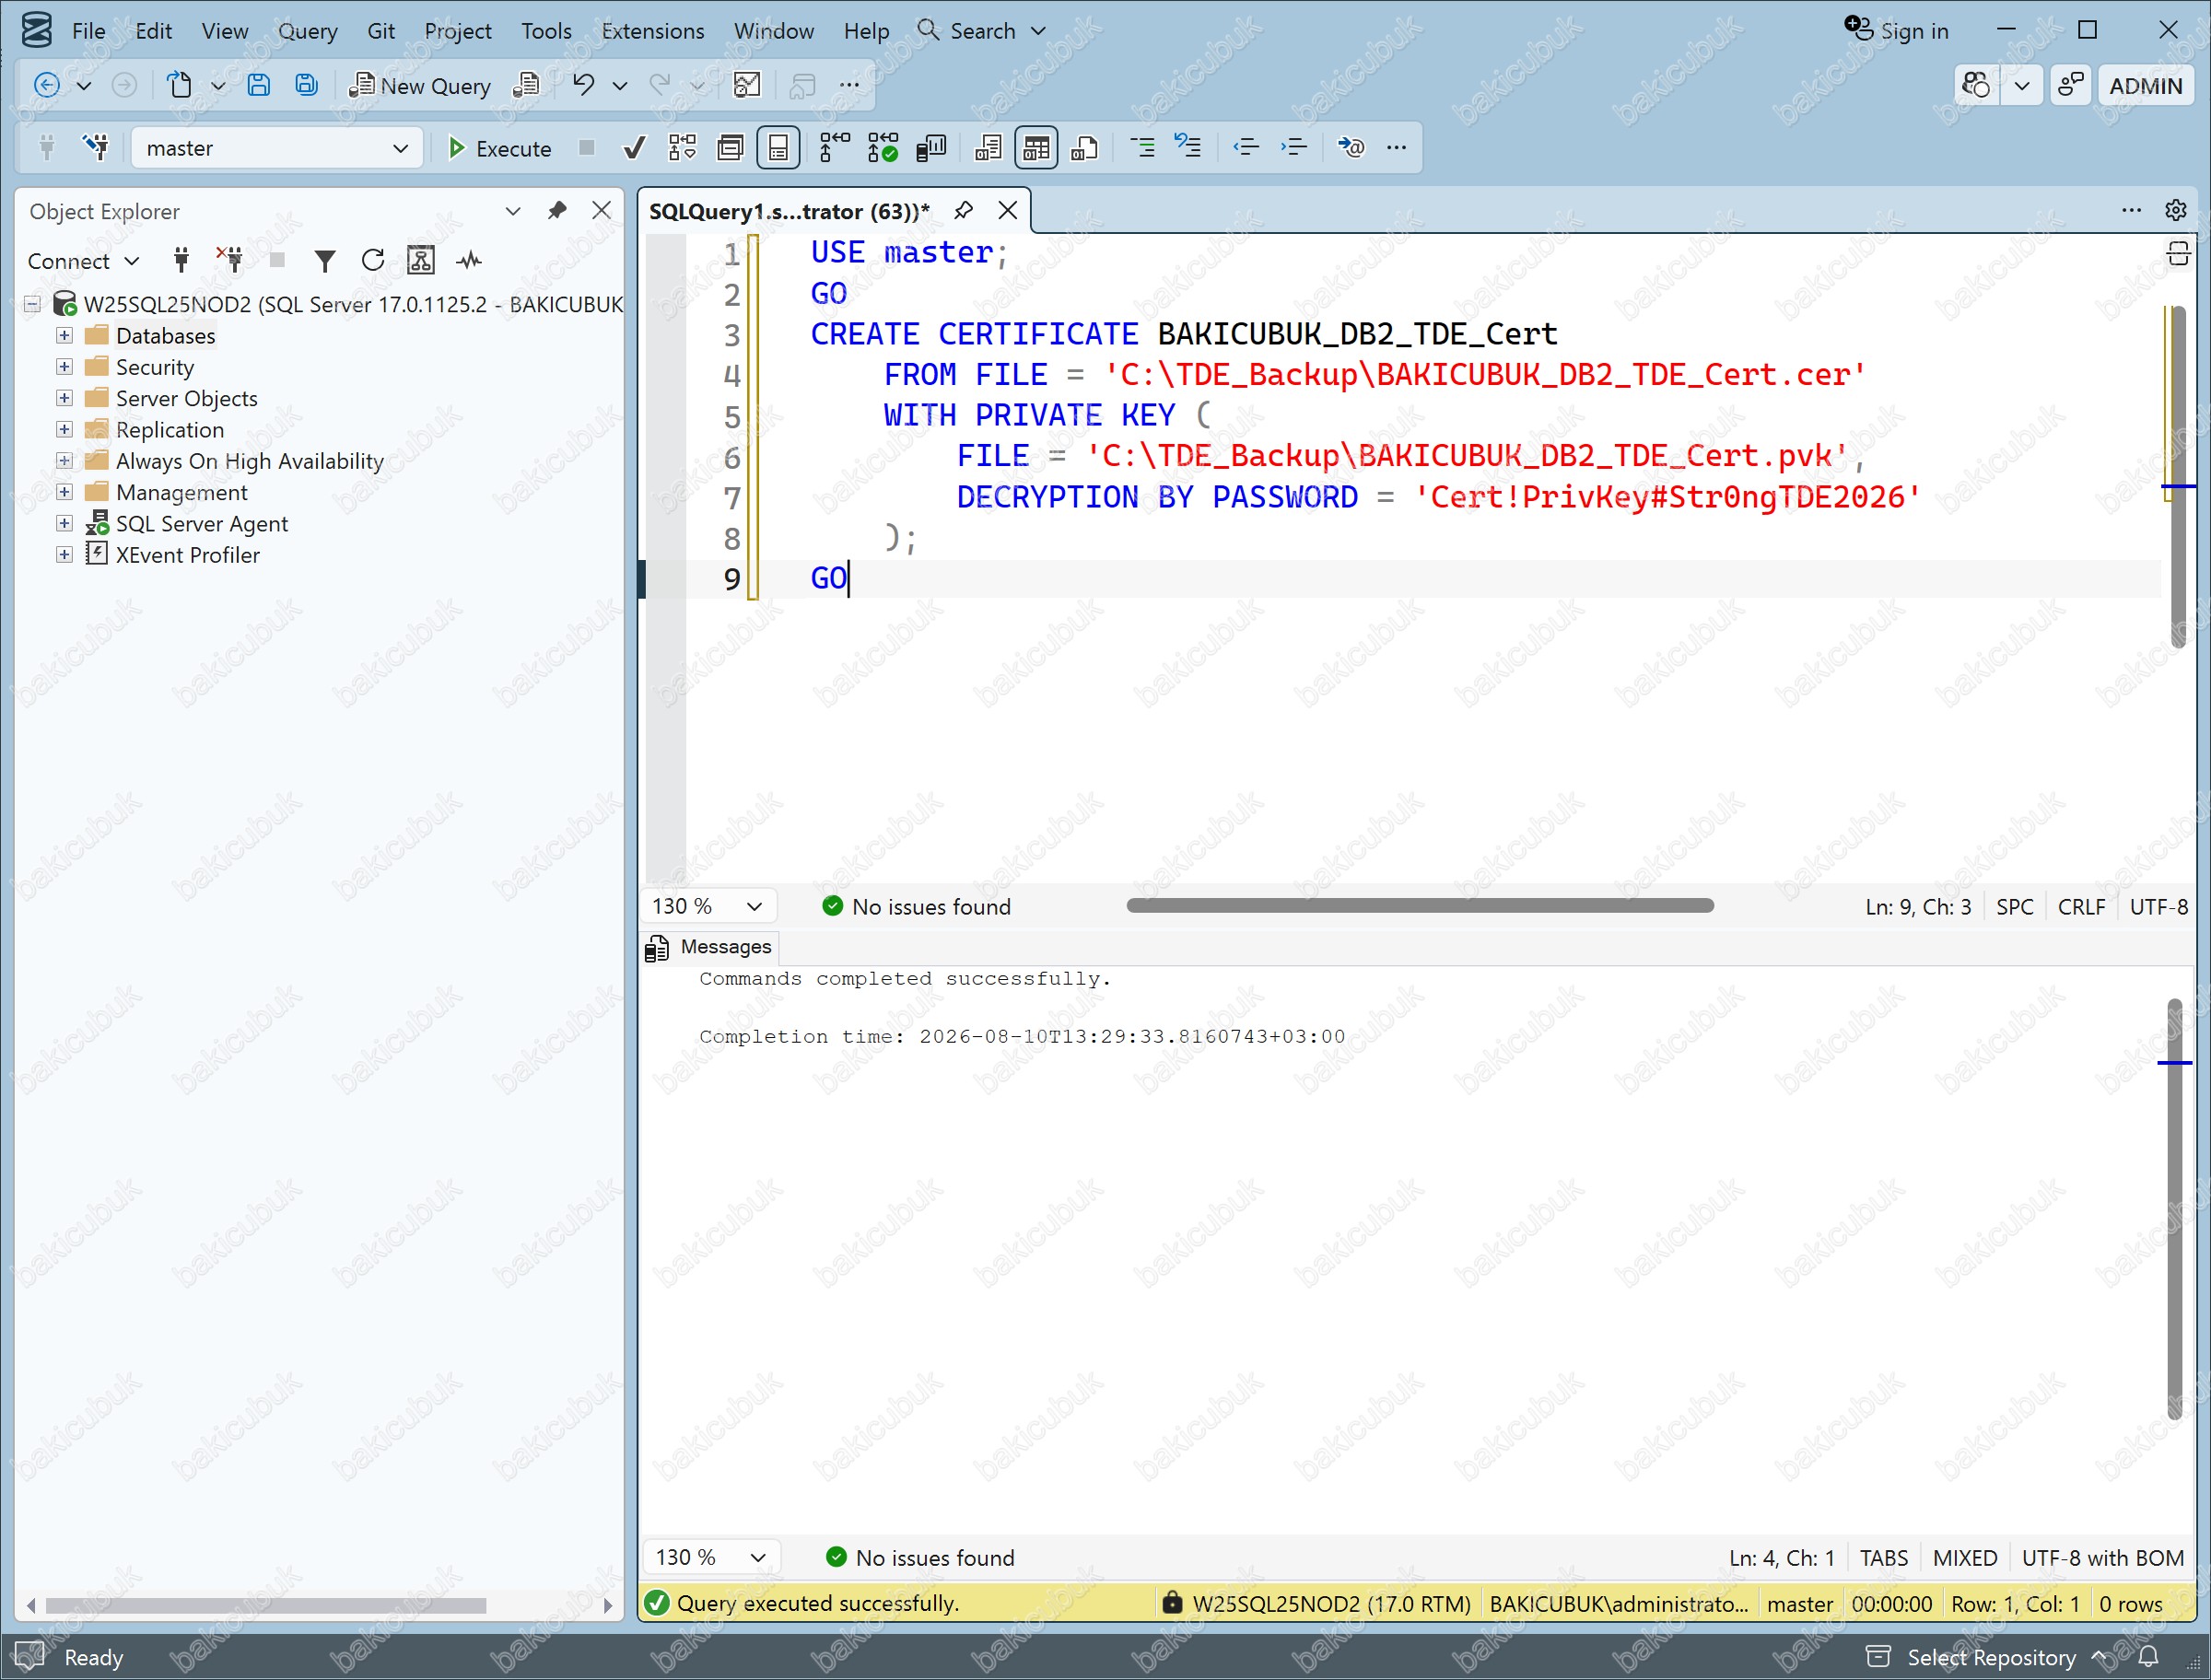Click the notifications bell in the status bar

[x=2148, y=1656]
